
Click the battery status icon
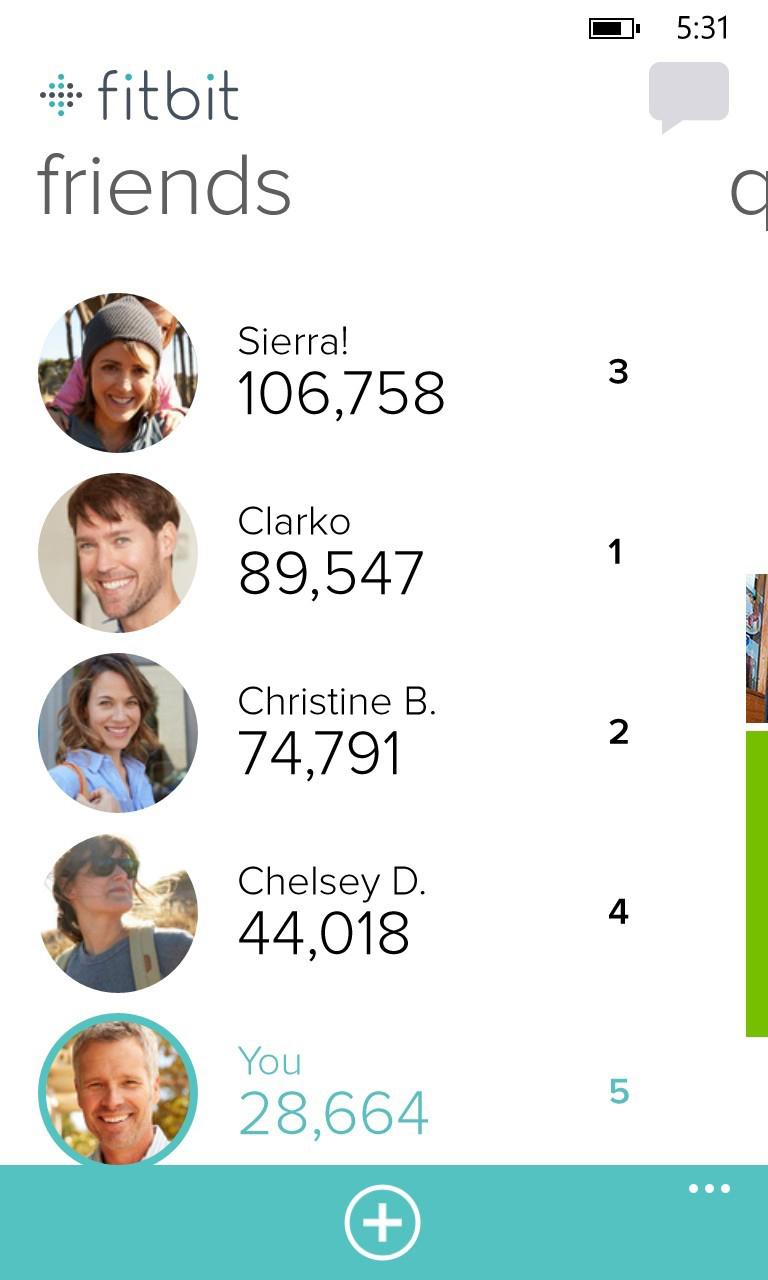tap(613, 28)
